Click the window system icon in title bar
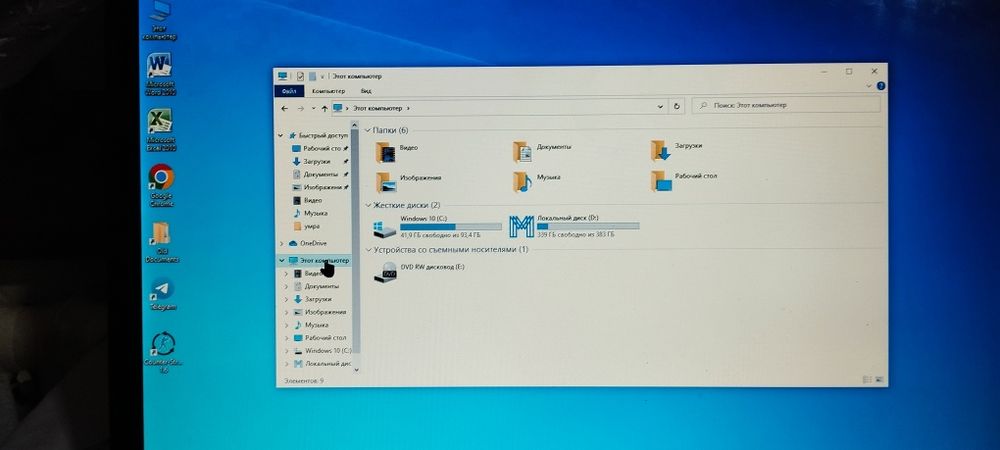This screenshot has height=450, width=1000. pyautogui.click(x=283, y=76)
